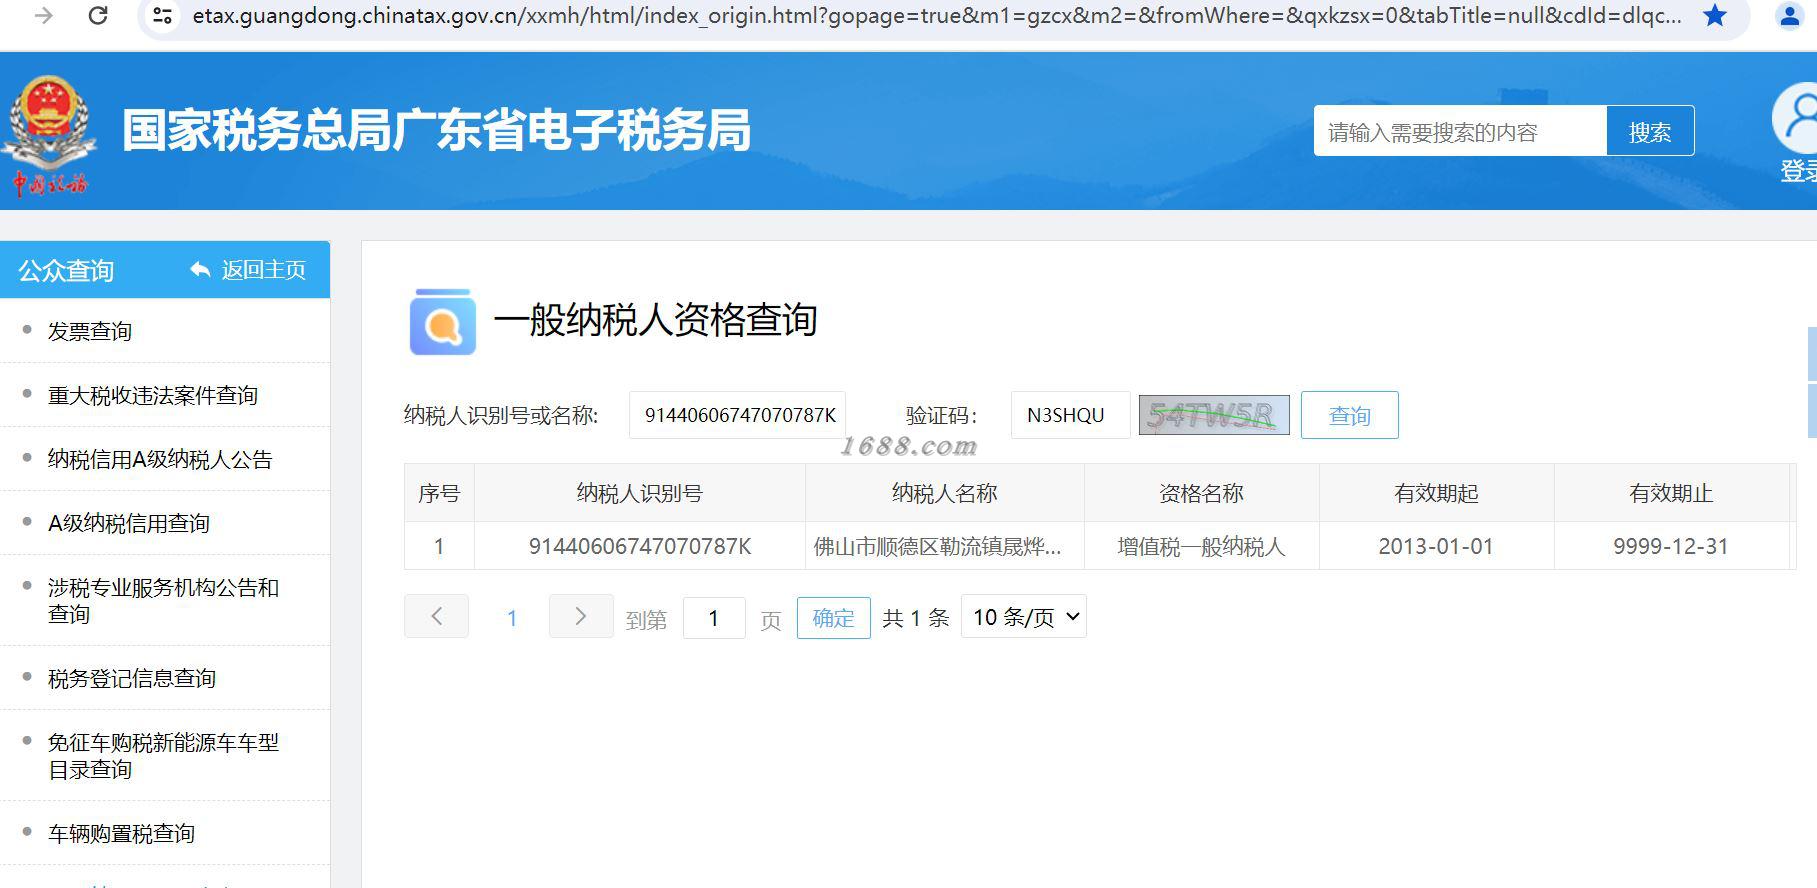Click the 有效期止 column header
Image resolution: width=1817 pixels, height=888 pixels.
[x=1671, y=493]
